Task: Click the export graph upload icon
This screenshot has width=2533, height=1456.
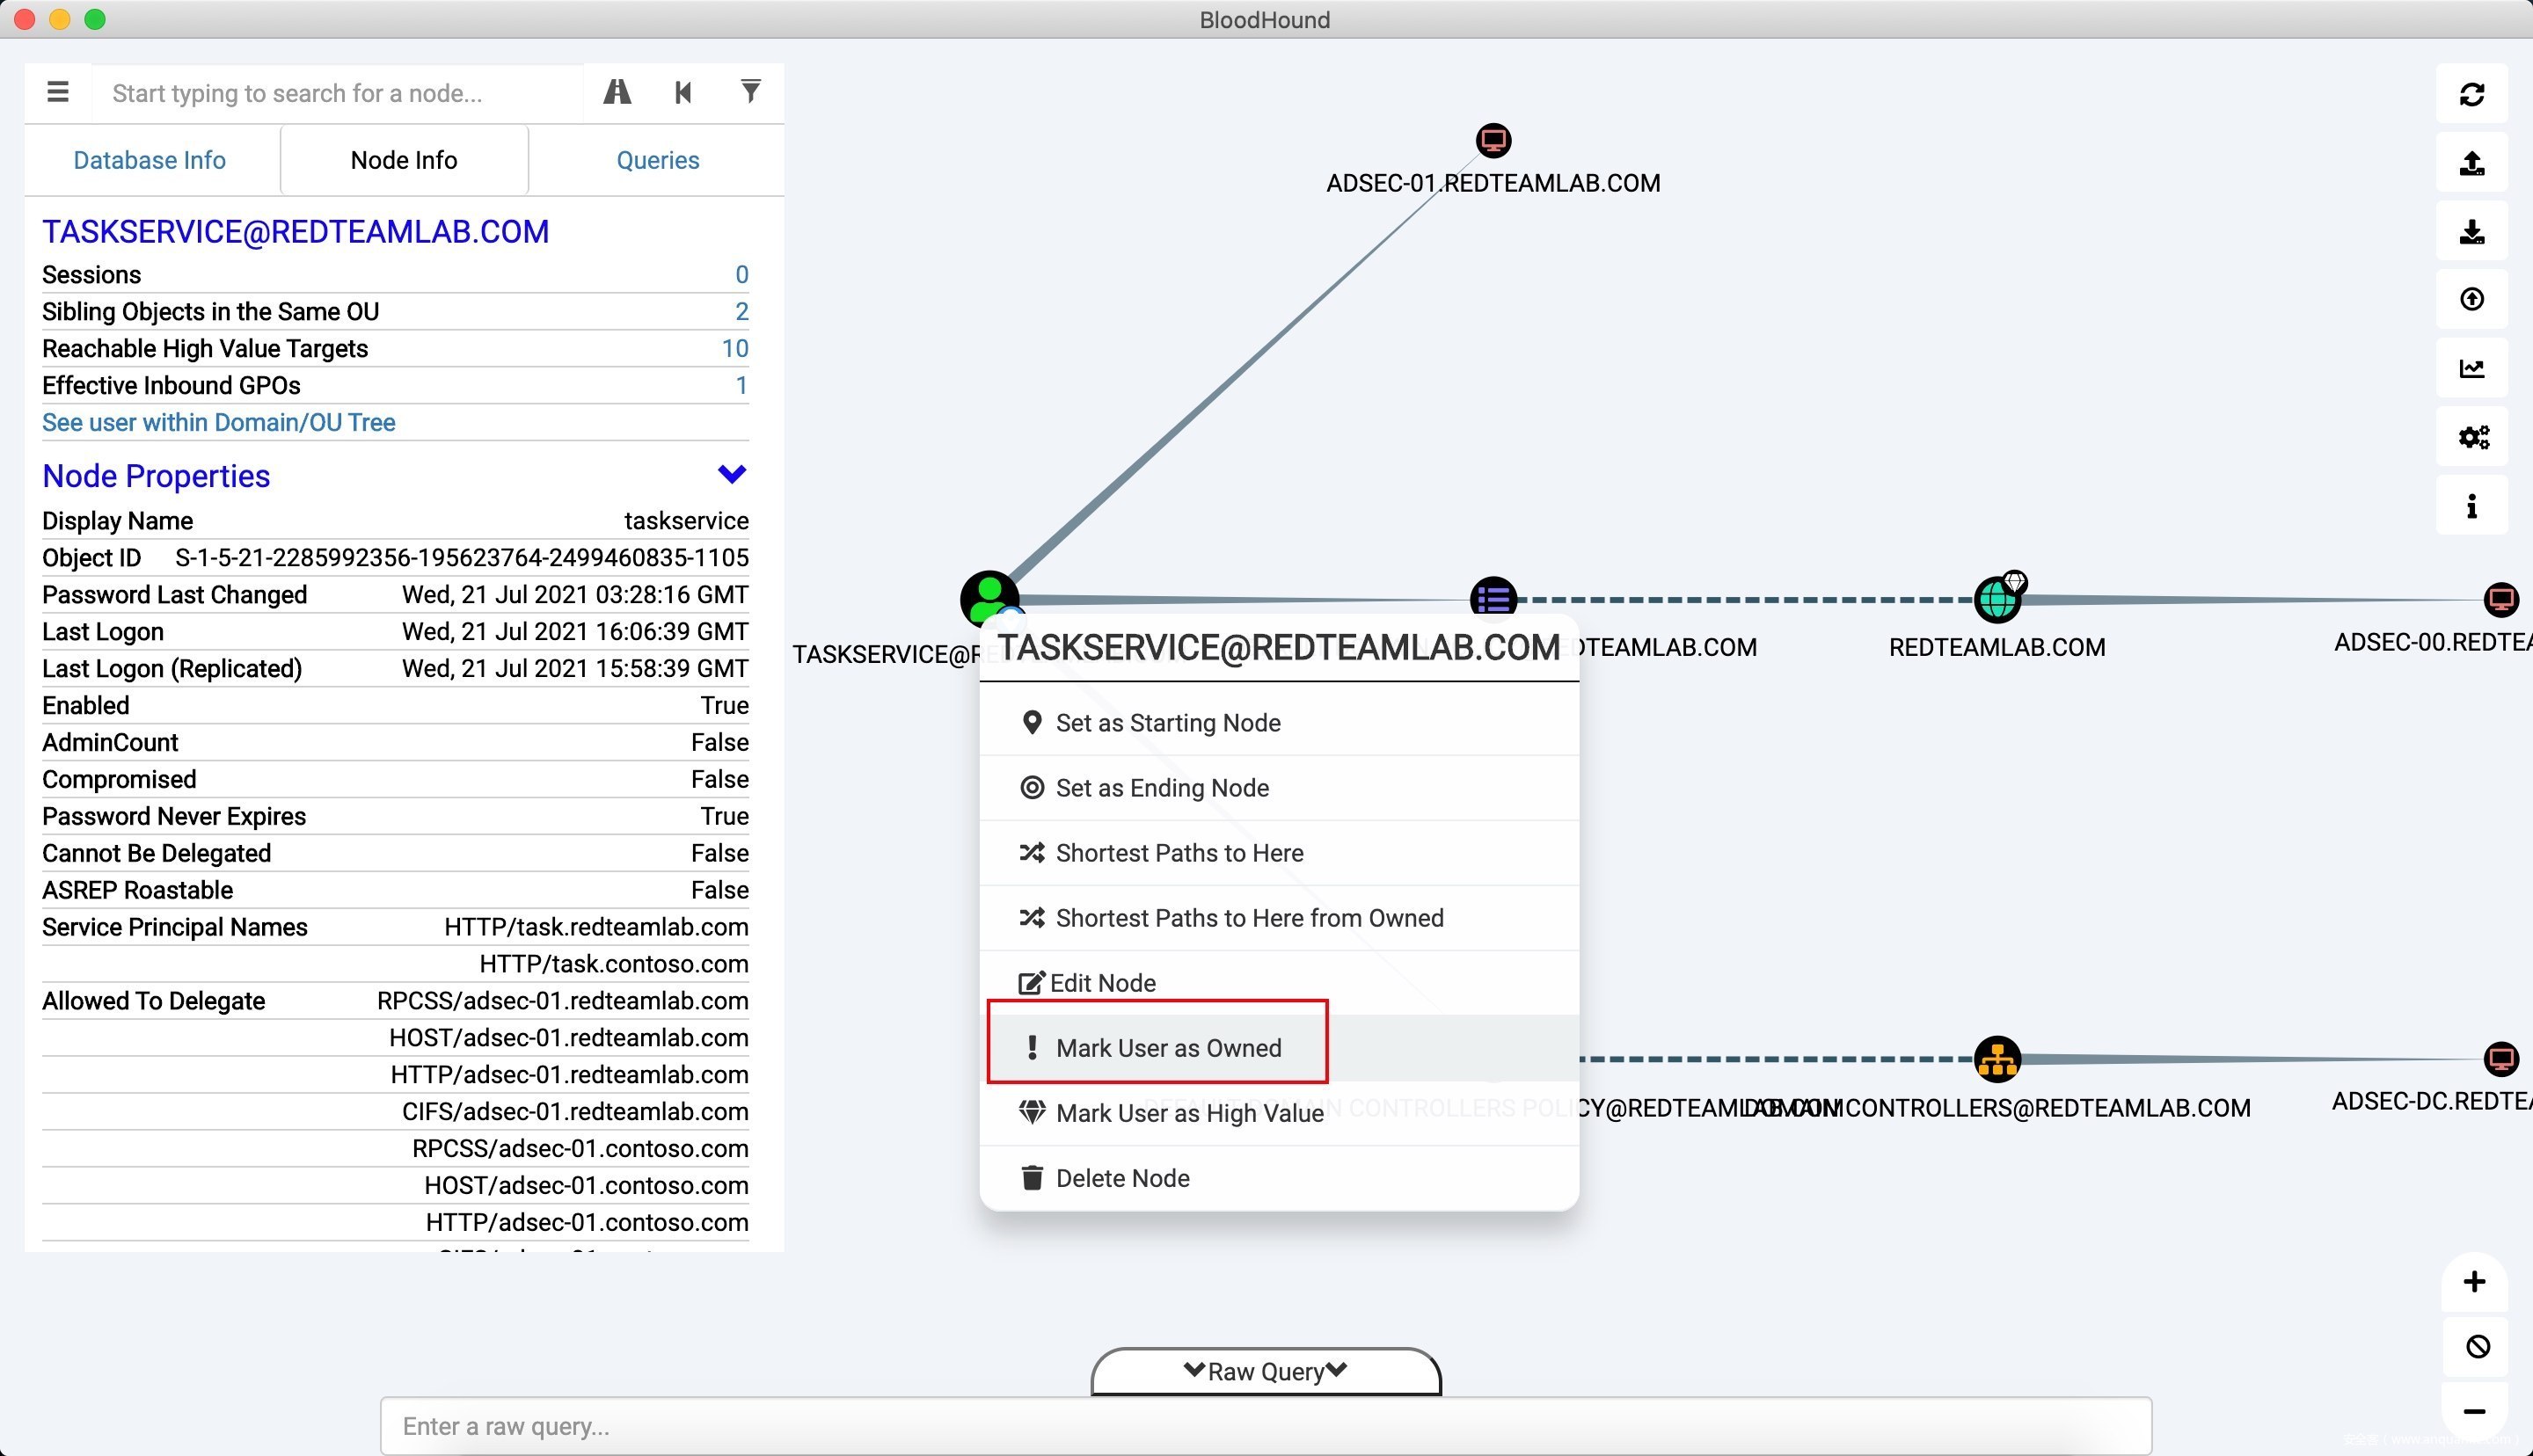Action: (2471, 163)
